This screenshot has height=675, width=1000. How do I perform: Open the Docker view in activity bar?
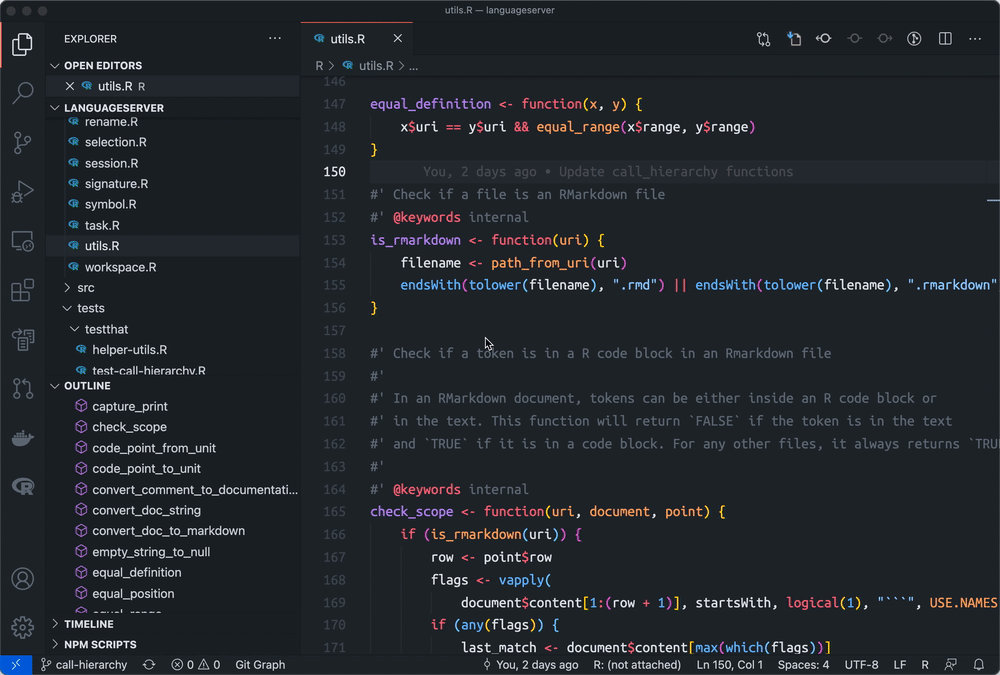tap(22, 438)
